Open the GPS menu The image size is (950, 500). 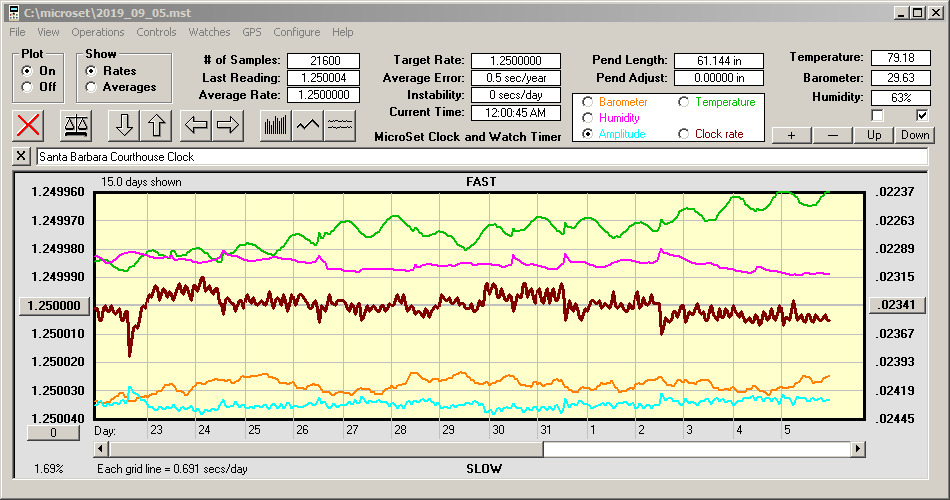[x=252, y=32]
